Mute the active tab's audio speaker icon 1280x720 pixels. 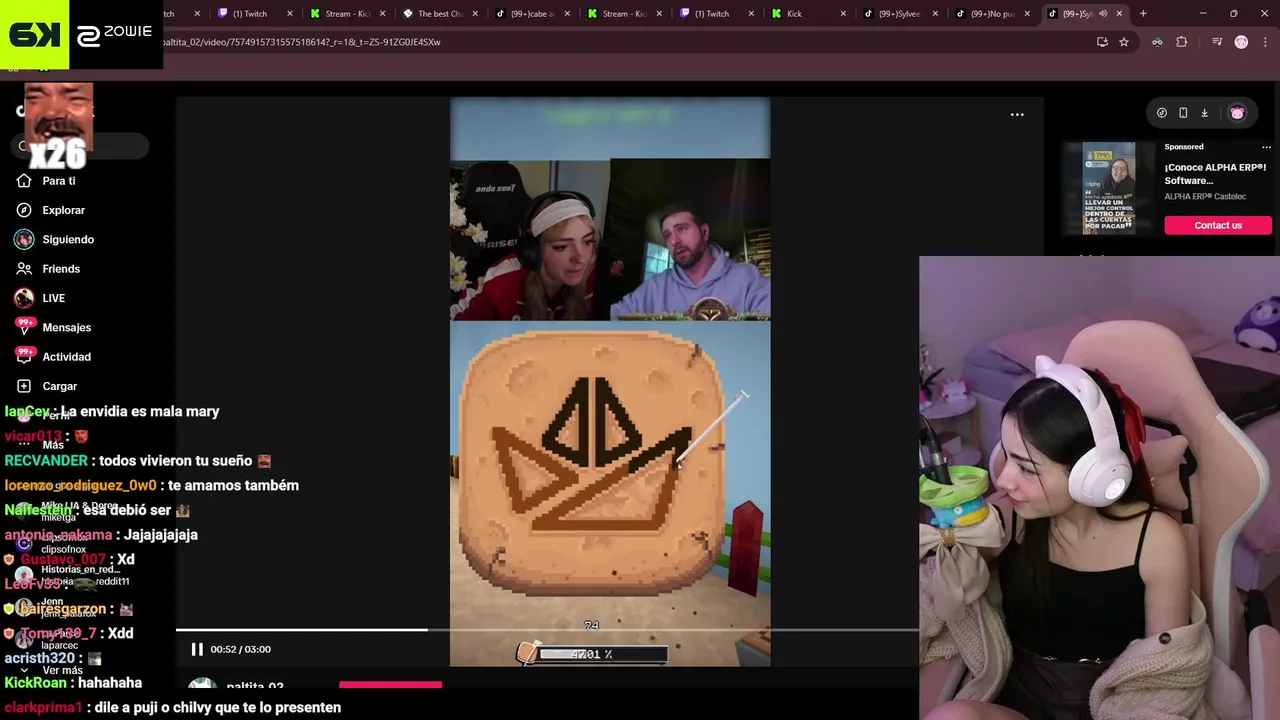point(1103,14)
